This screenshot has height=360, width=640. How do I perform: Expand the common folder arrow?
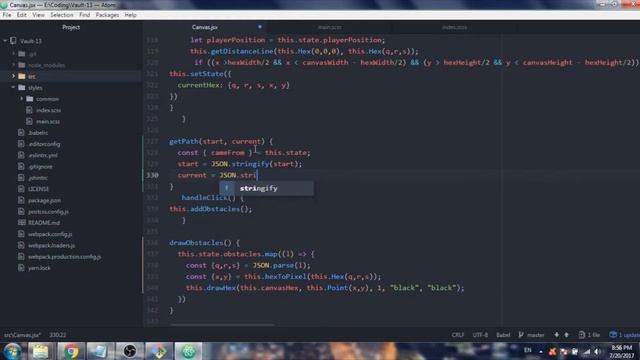pos(22,99)
